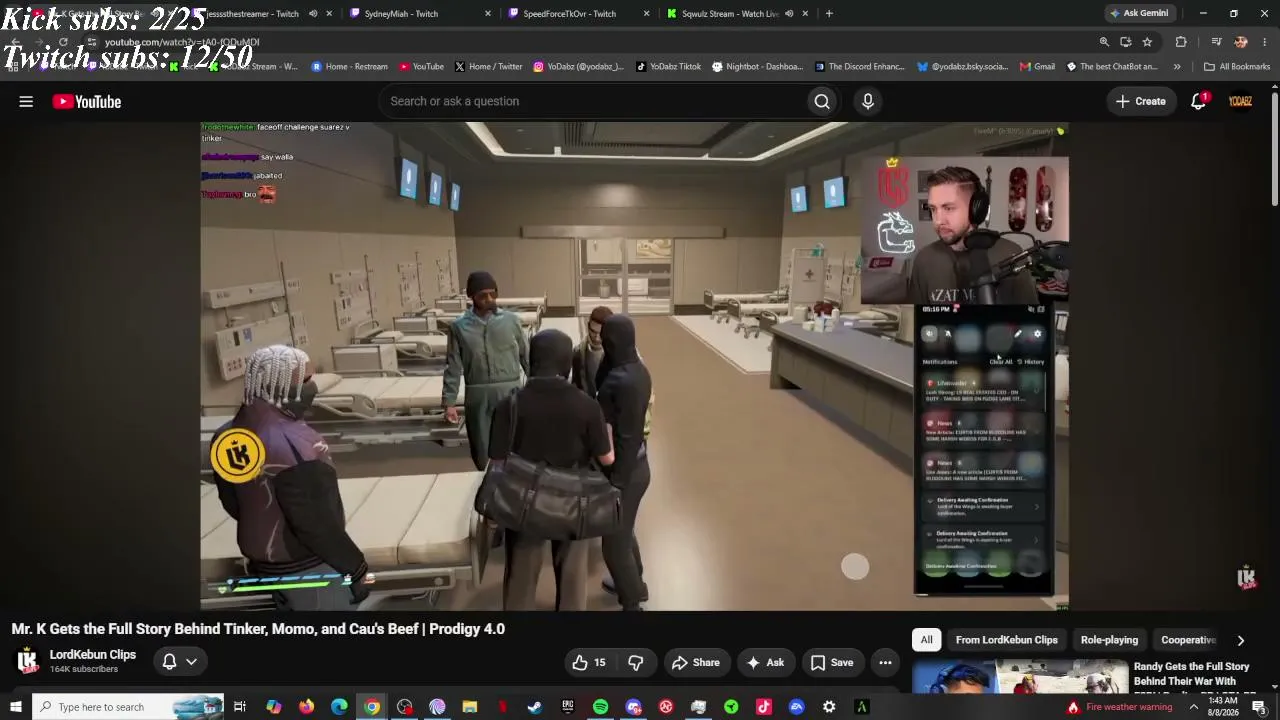Viewport: 1280px width, 720px height.
Task: Show hidden system tray icons
Action: (x=1193, y=707)
